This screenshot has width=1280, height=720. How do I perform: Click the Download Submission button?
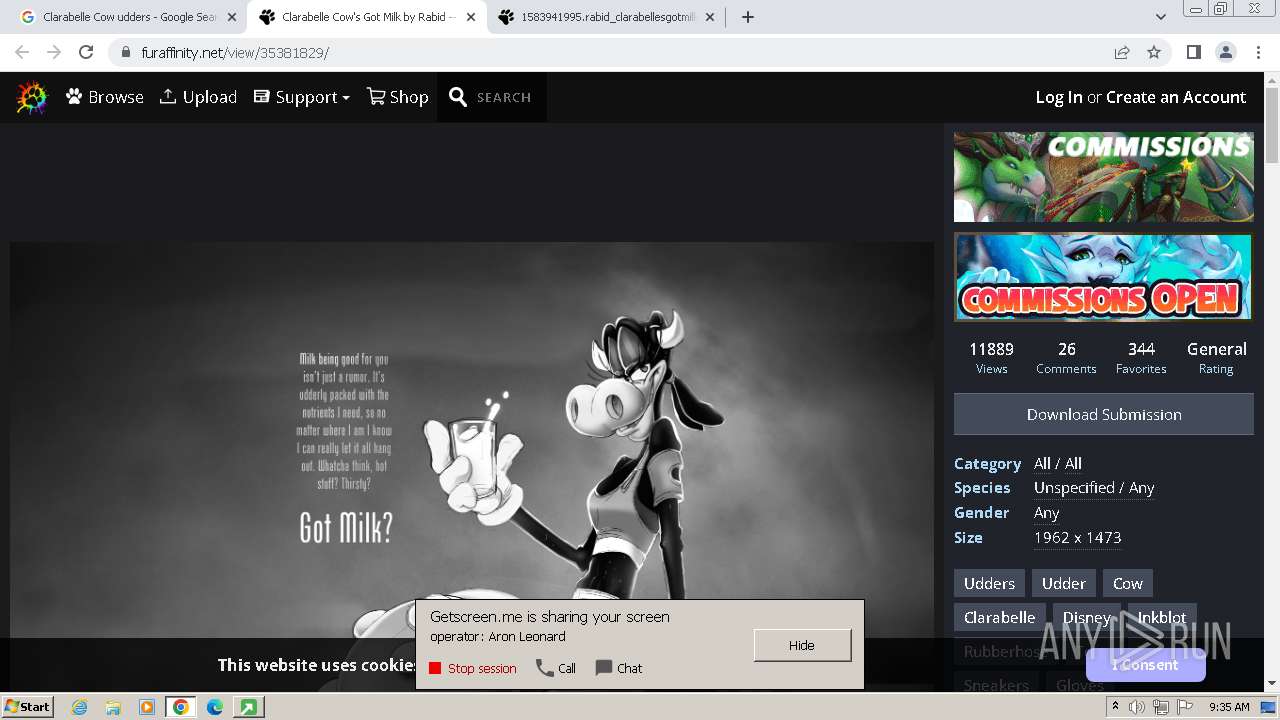pos(1104,414)
